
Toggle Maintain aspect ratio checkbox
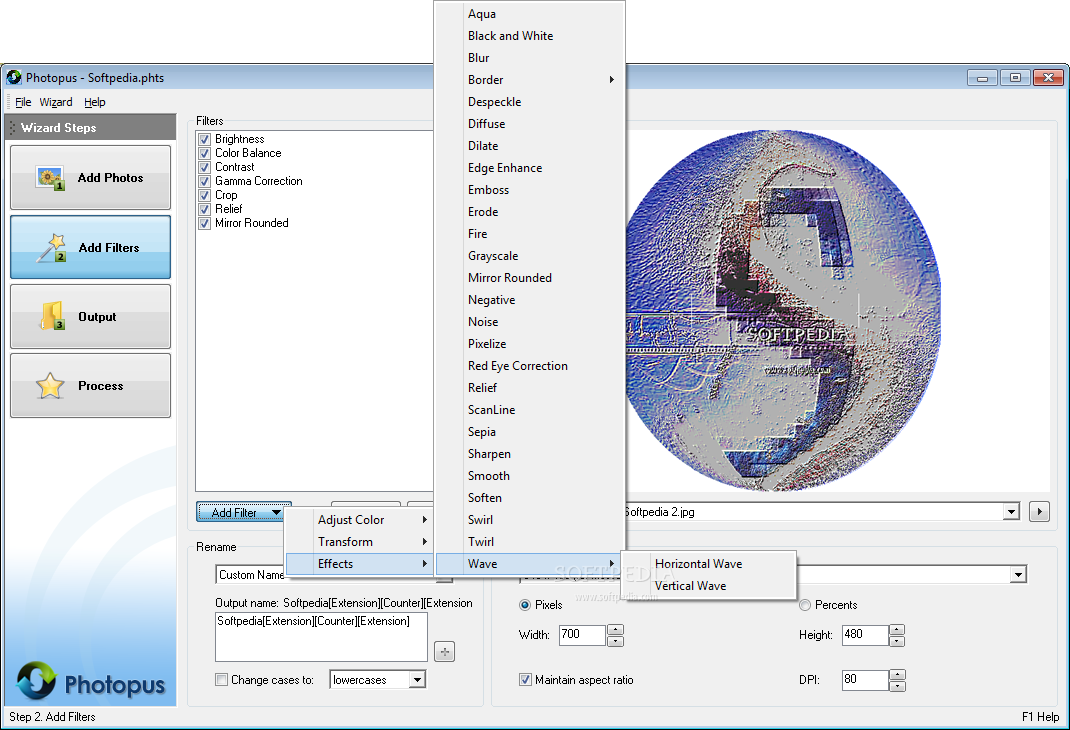[x=525, y=680]
